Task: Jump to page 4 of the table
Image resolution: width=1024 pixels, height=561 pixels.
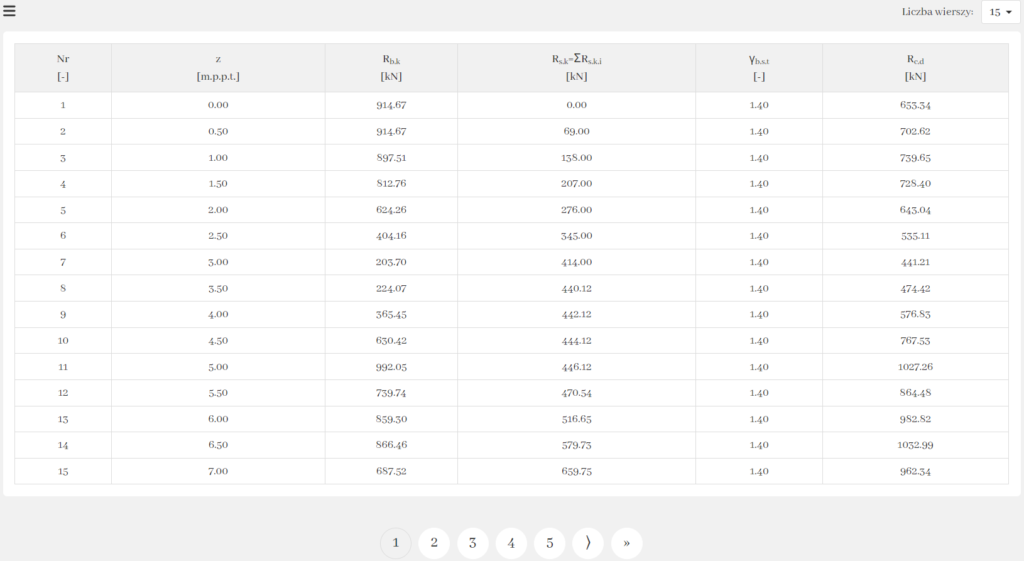Action: 511,543
